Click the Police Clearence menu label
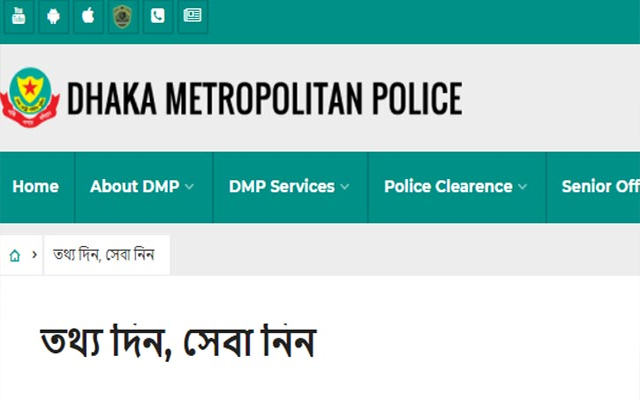 (447, 187)
